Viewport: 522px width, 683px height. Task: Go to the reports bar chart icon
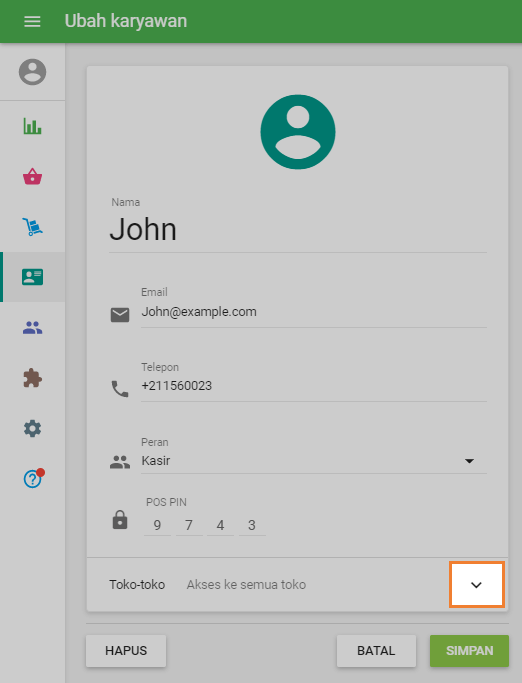click(32, 126)
